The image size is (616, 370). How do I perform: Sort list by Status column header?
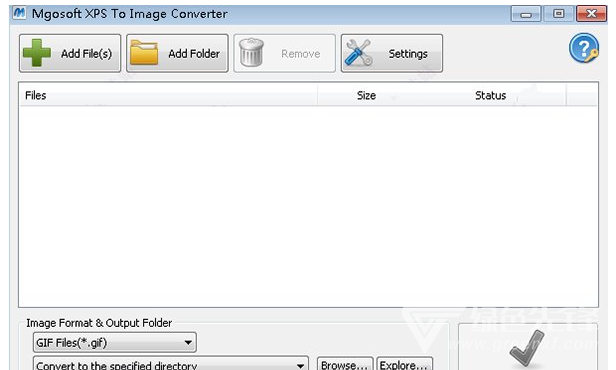point(491,95)
